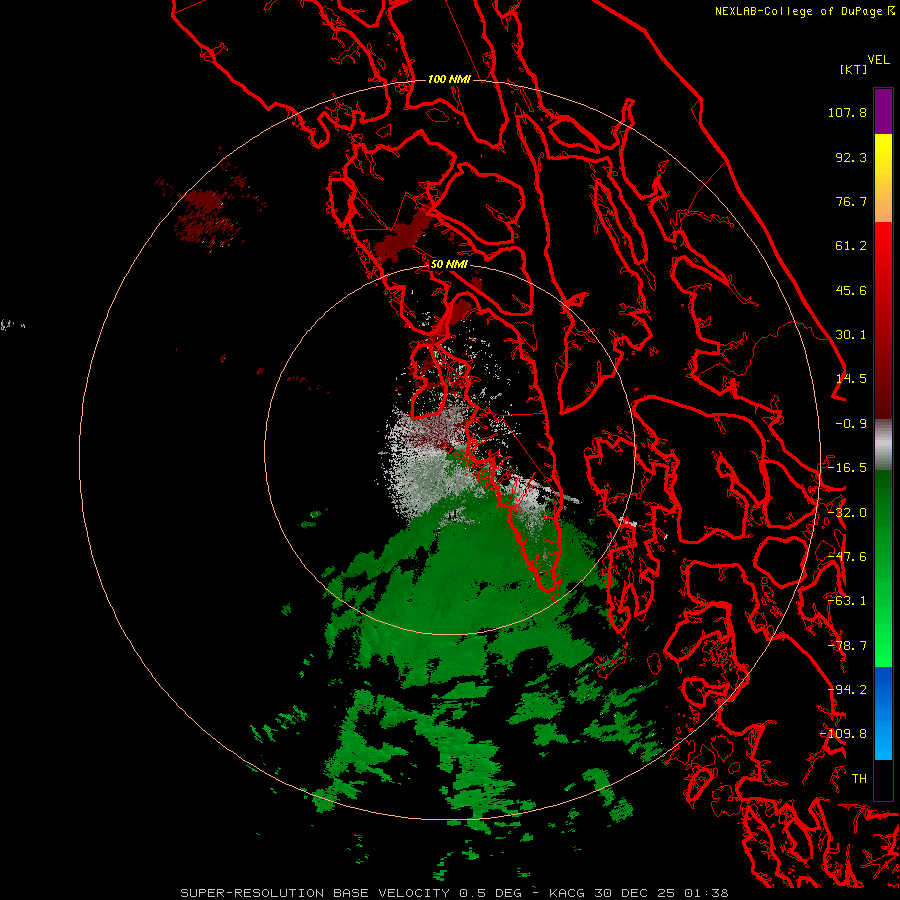900x900 pixels.
Task: Pick the purple segment of the color bar
Action: pyautogui.click(x=883, y=111)
